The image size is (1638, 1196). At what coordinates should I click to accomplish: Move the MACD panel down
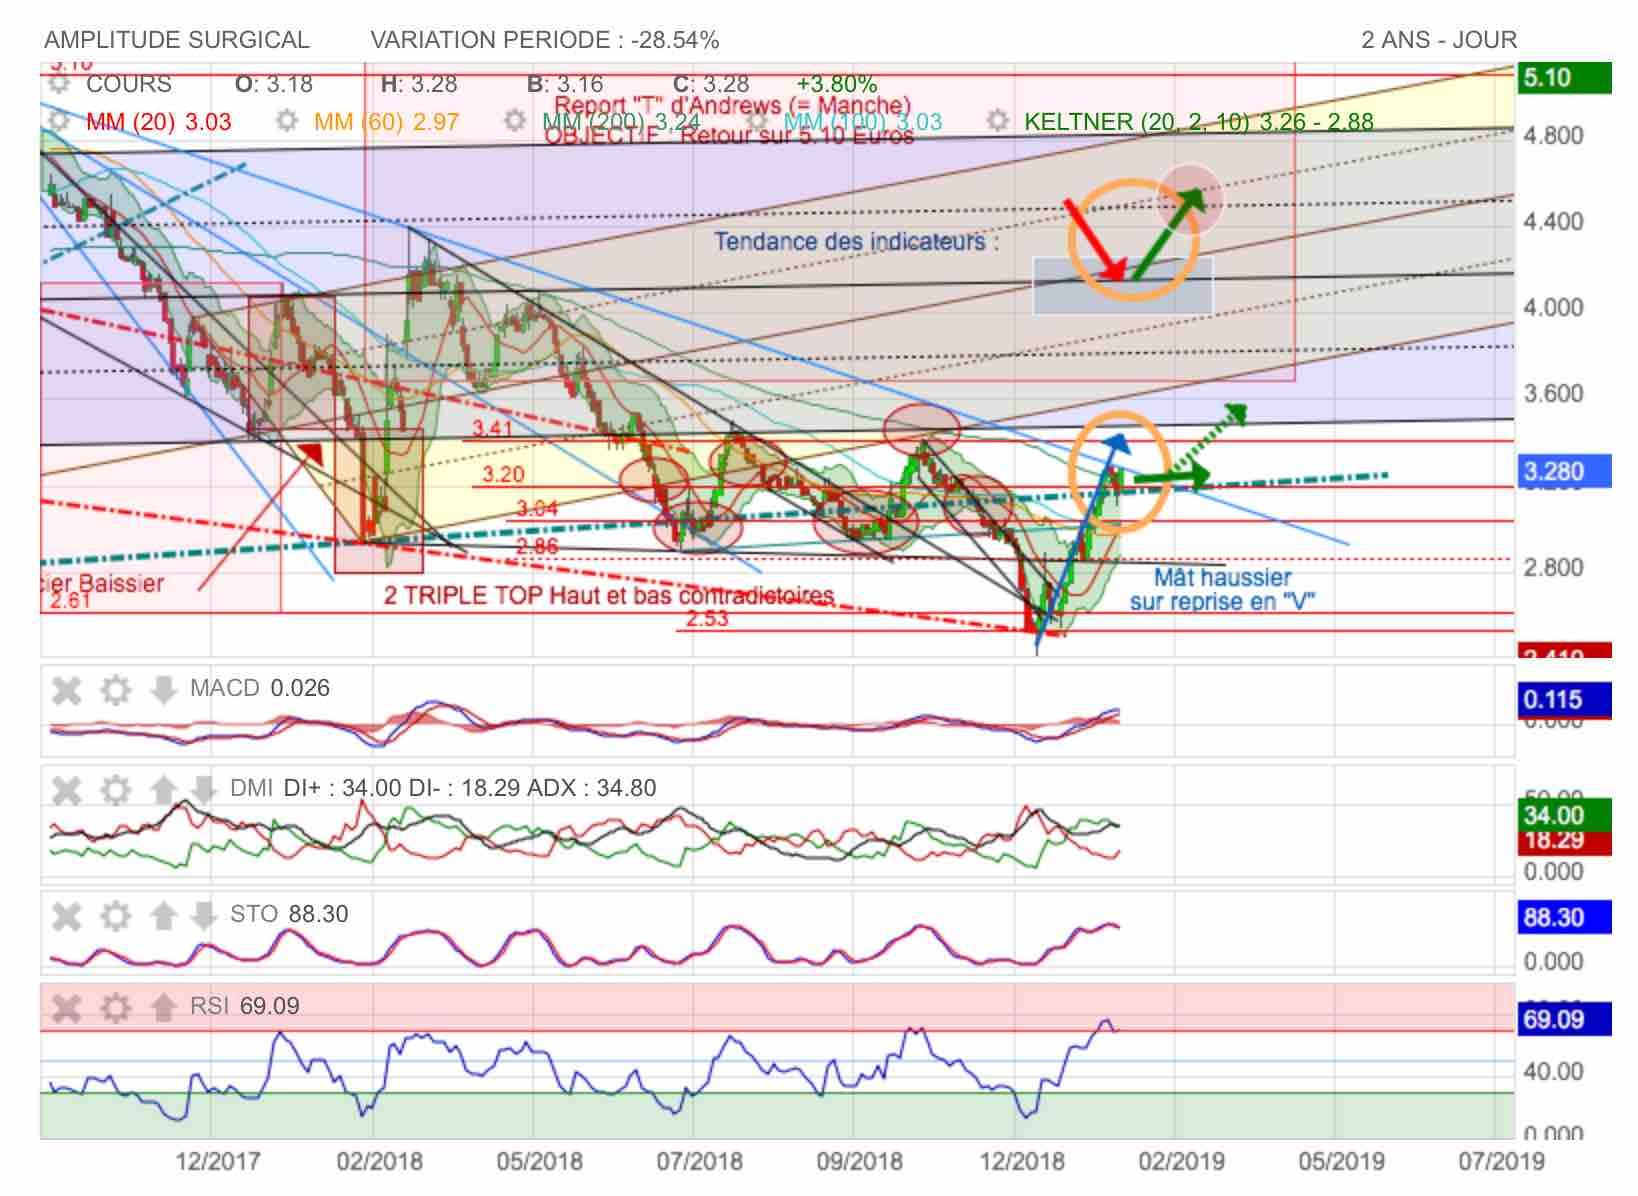click(x=163, y=690)
